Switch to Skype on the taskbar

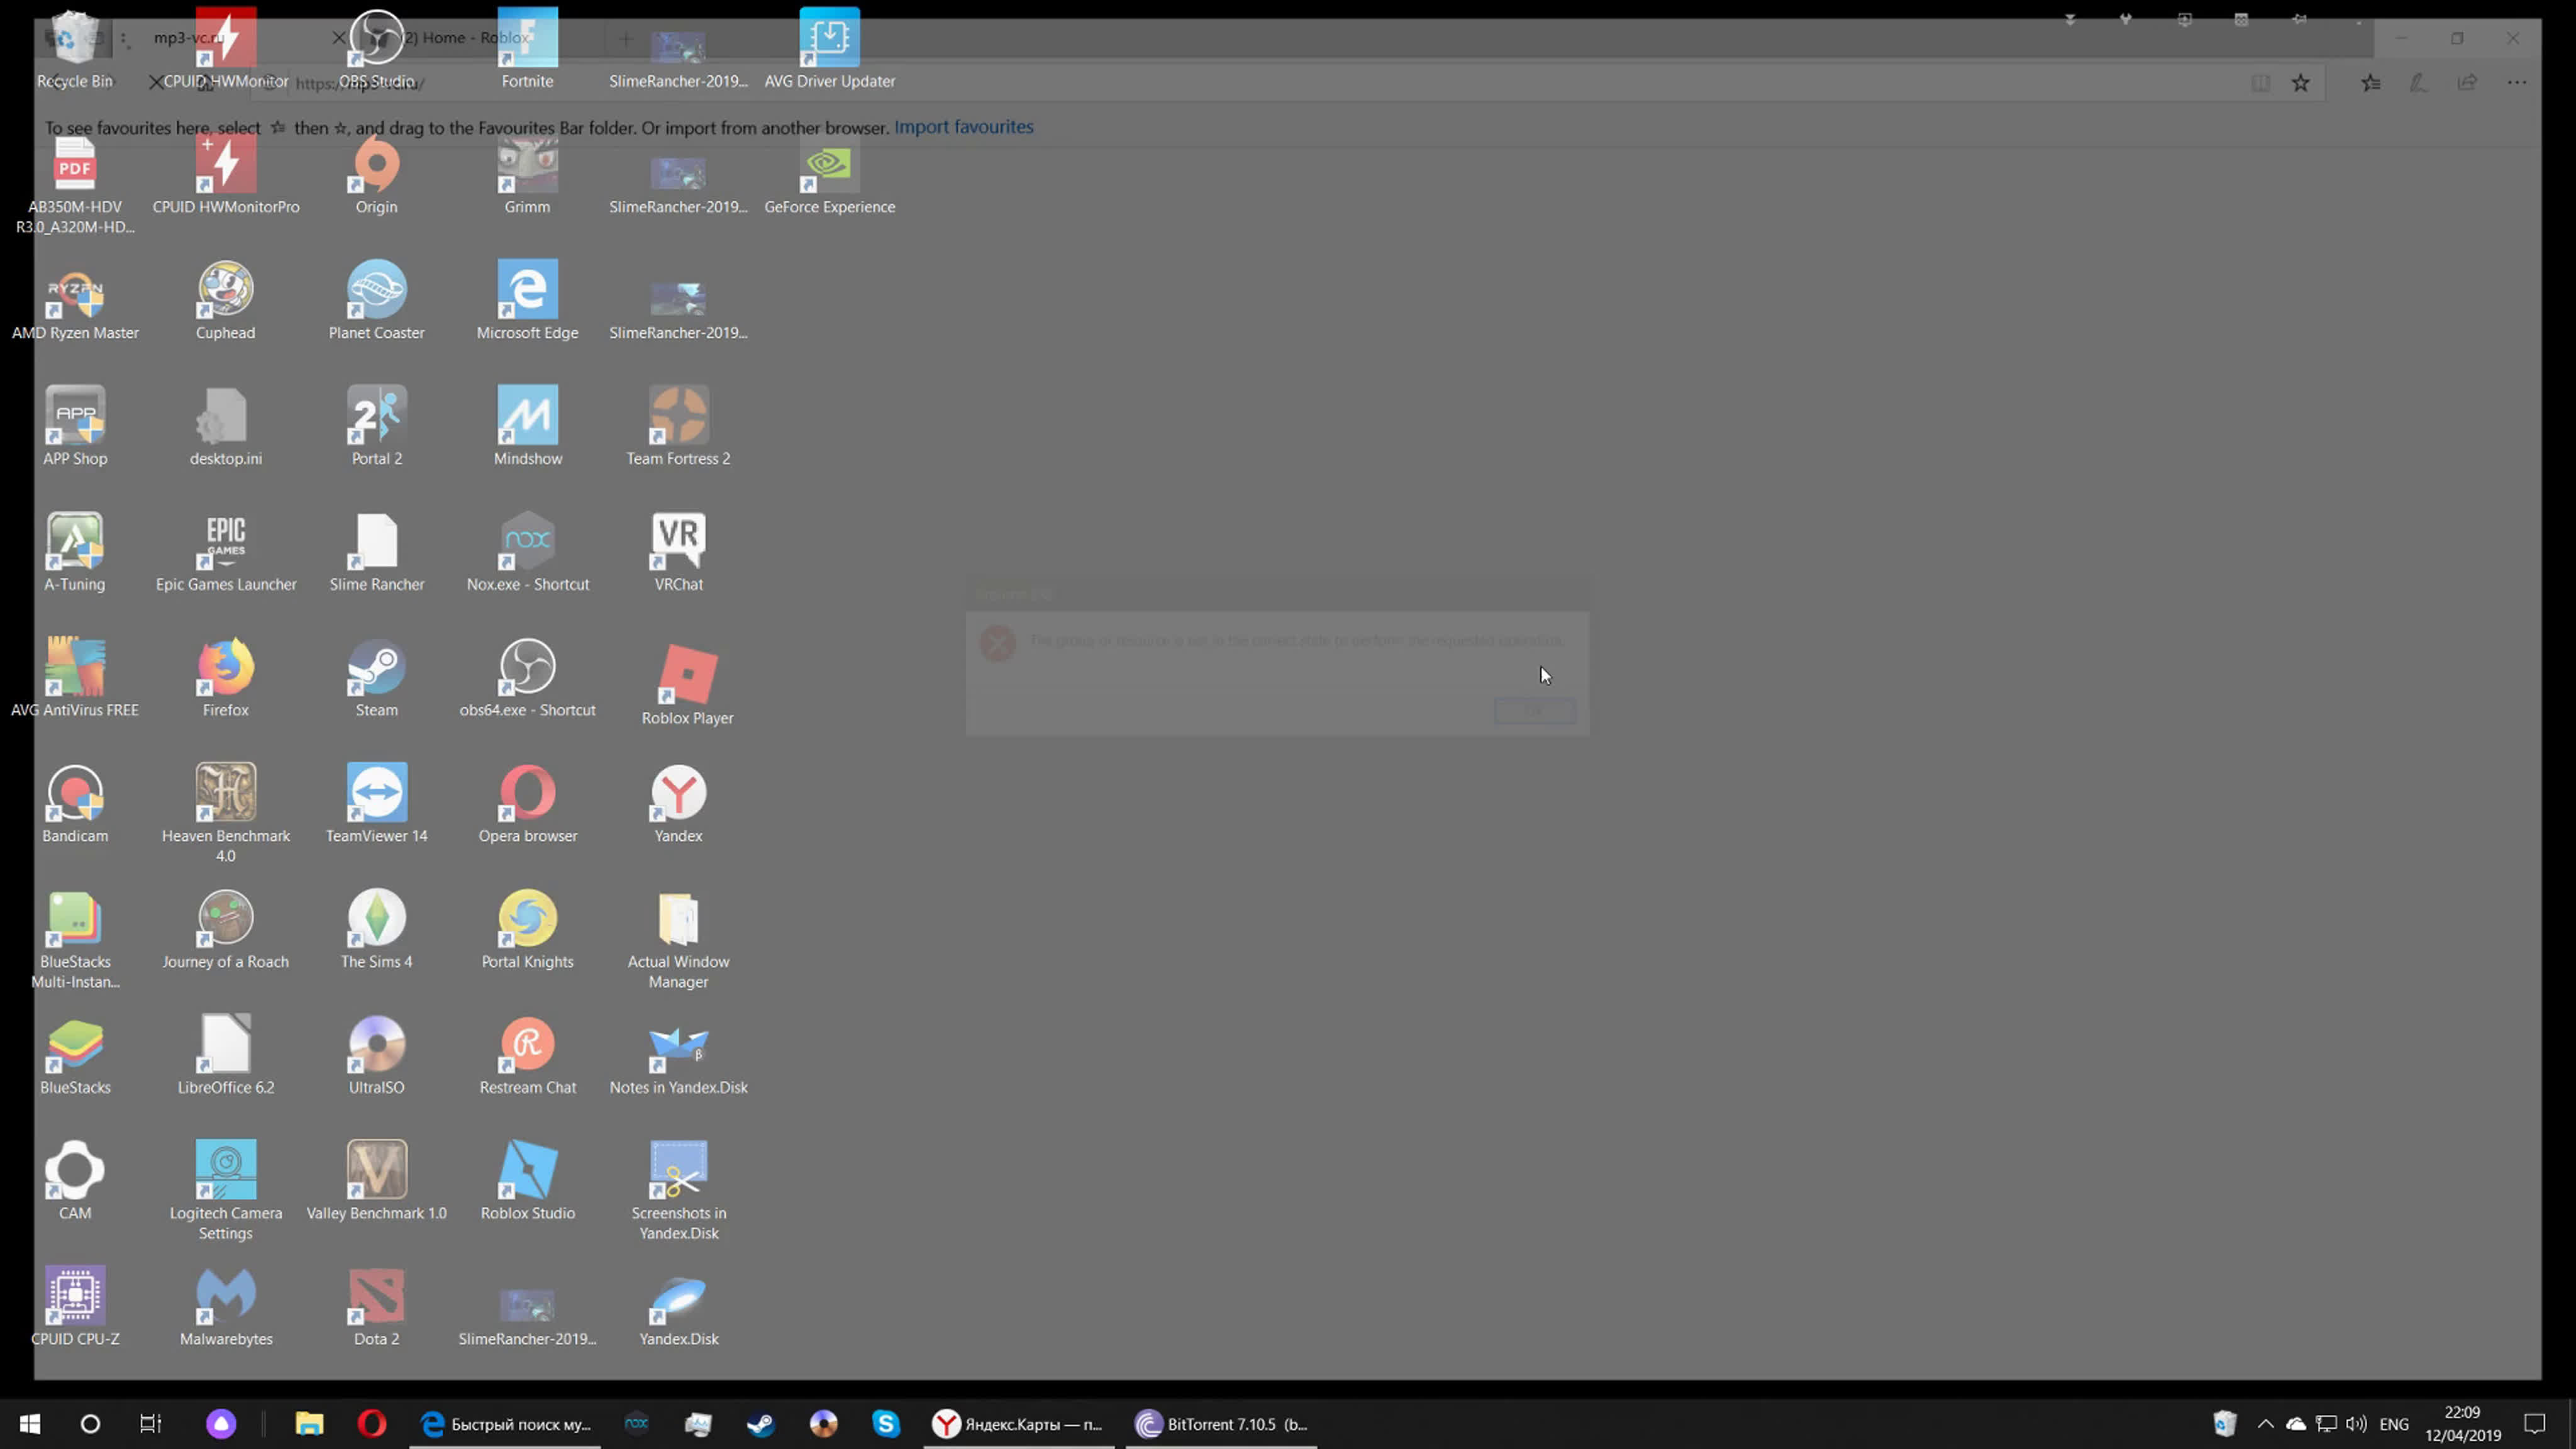click(x=885, y=1424)
